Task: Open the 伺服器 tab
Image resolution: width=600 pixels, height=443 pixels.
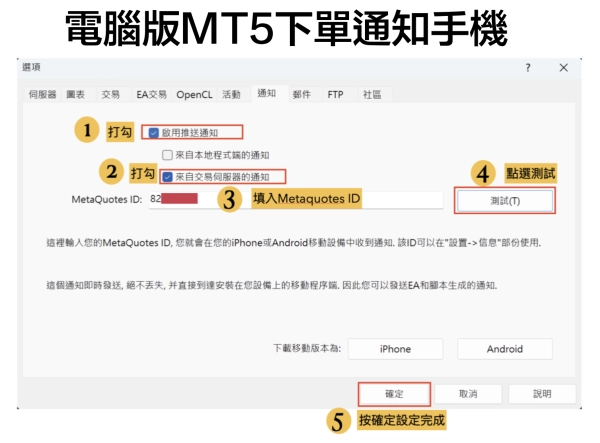Action: tap(41, 94)
